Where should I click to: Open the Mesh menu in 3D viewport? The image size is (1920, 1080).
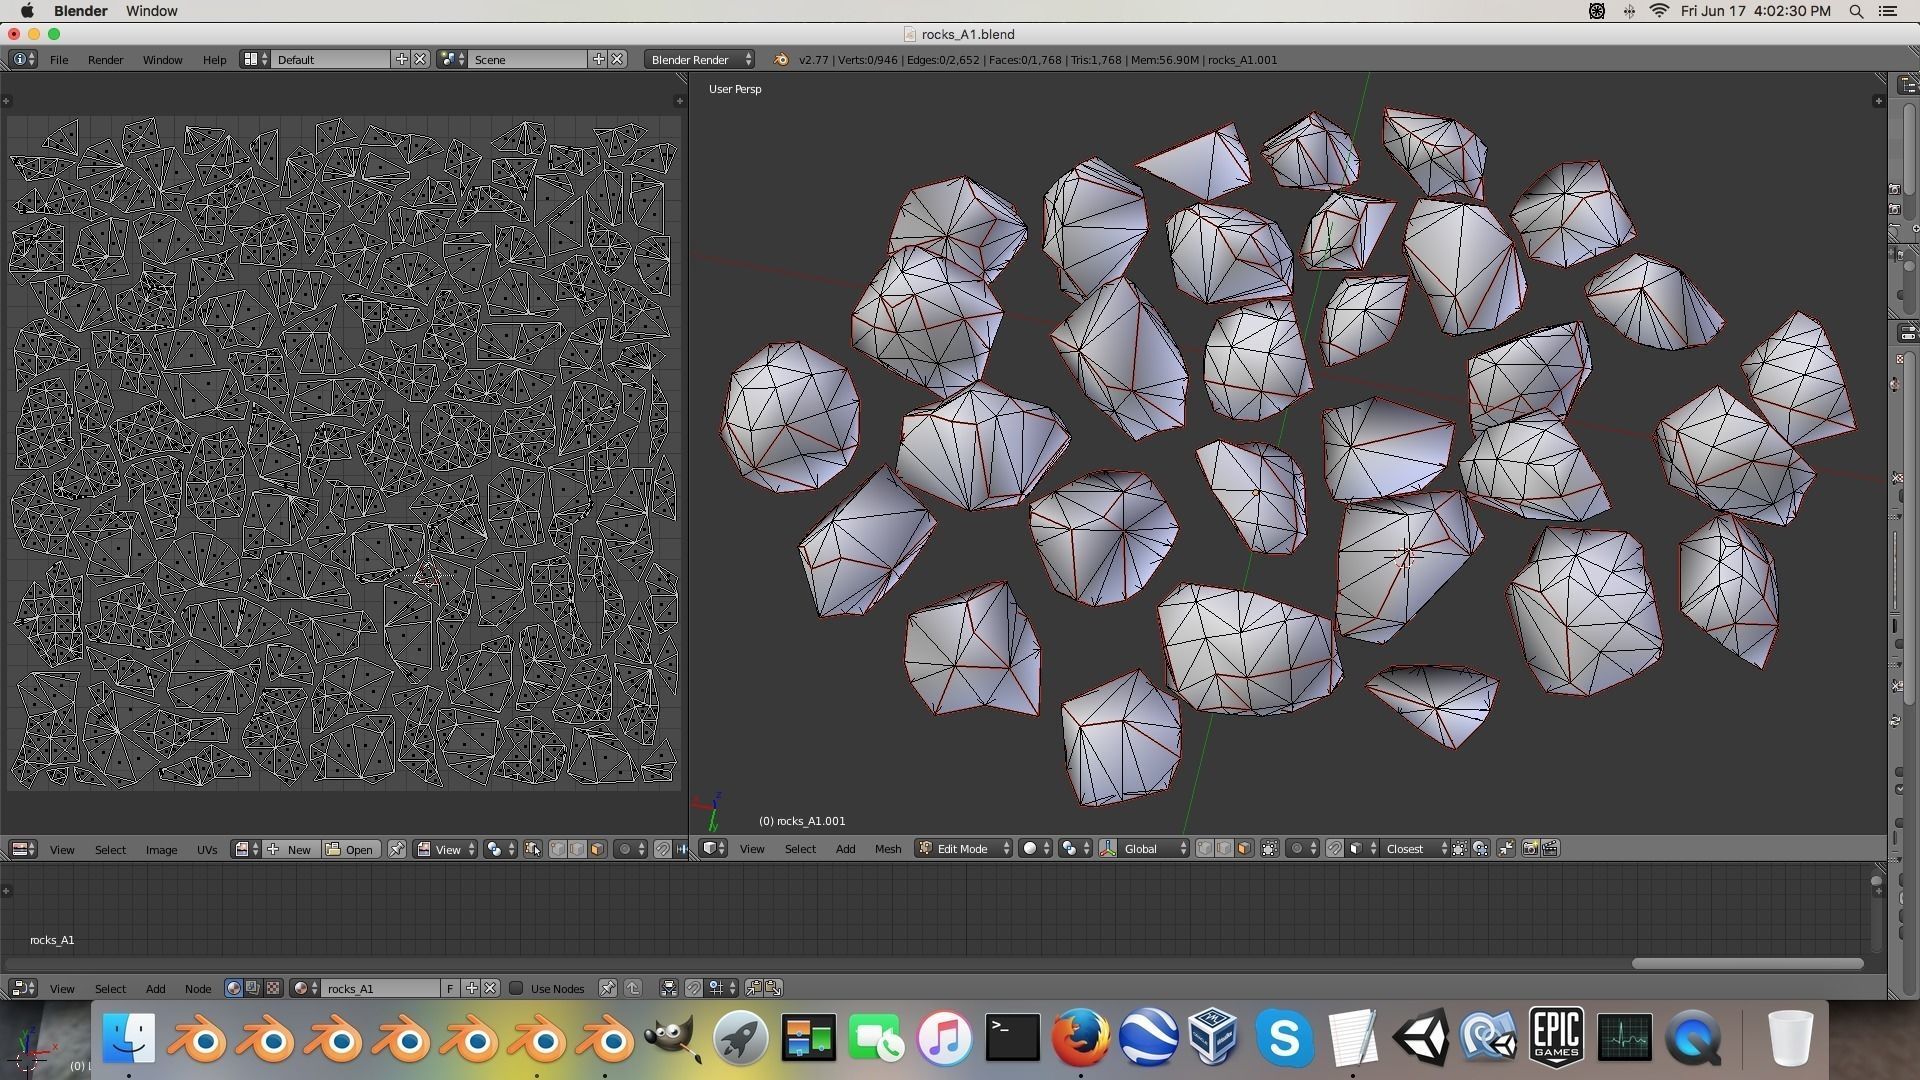[x=887, y=849]
